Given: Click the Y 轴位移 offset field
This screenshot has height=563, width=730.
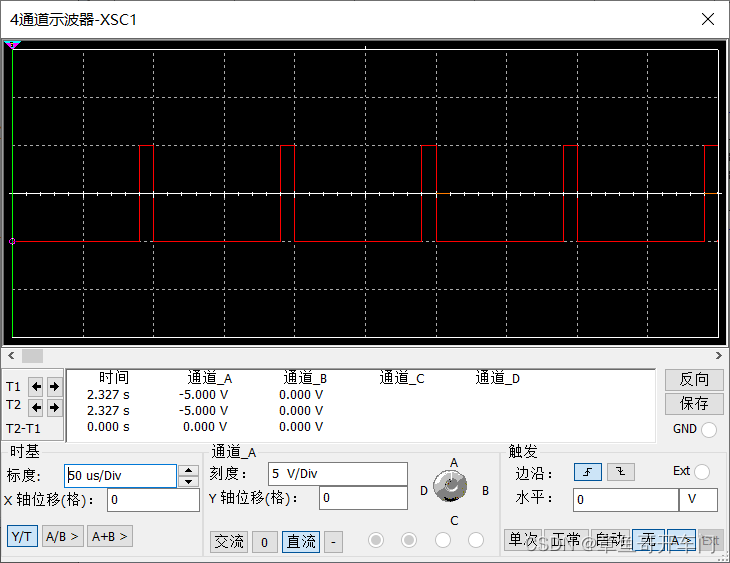Looking at the screenshot, I should [363, 498].
